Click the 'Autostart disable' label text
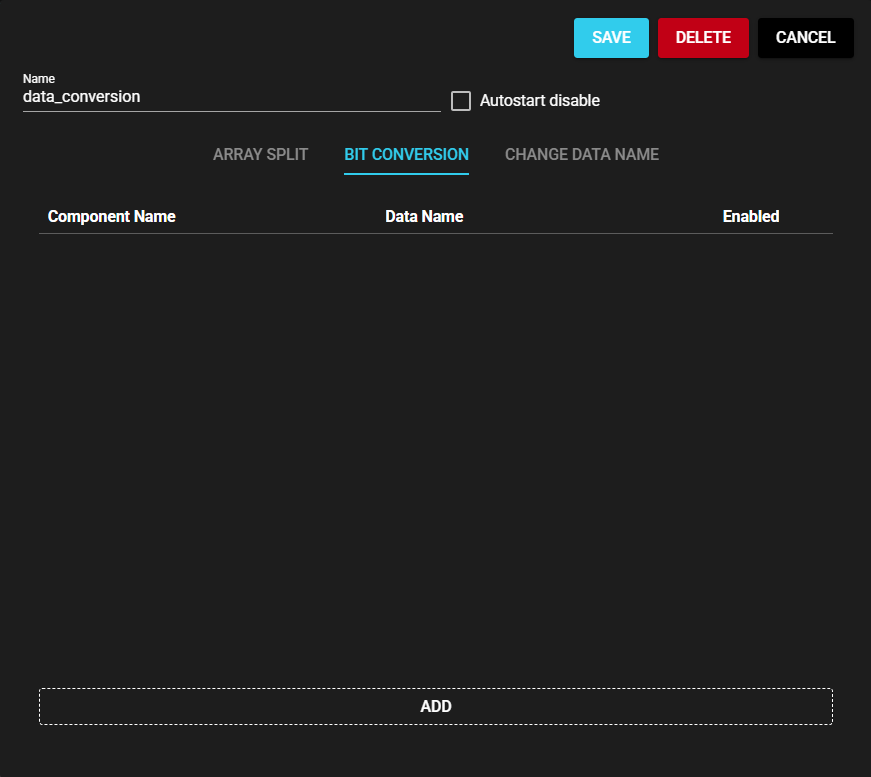The height and width of the screenshot is (777, 871). tap(539, 101)
